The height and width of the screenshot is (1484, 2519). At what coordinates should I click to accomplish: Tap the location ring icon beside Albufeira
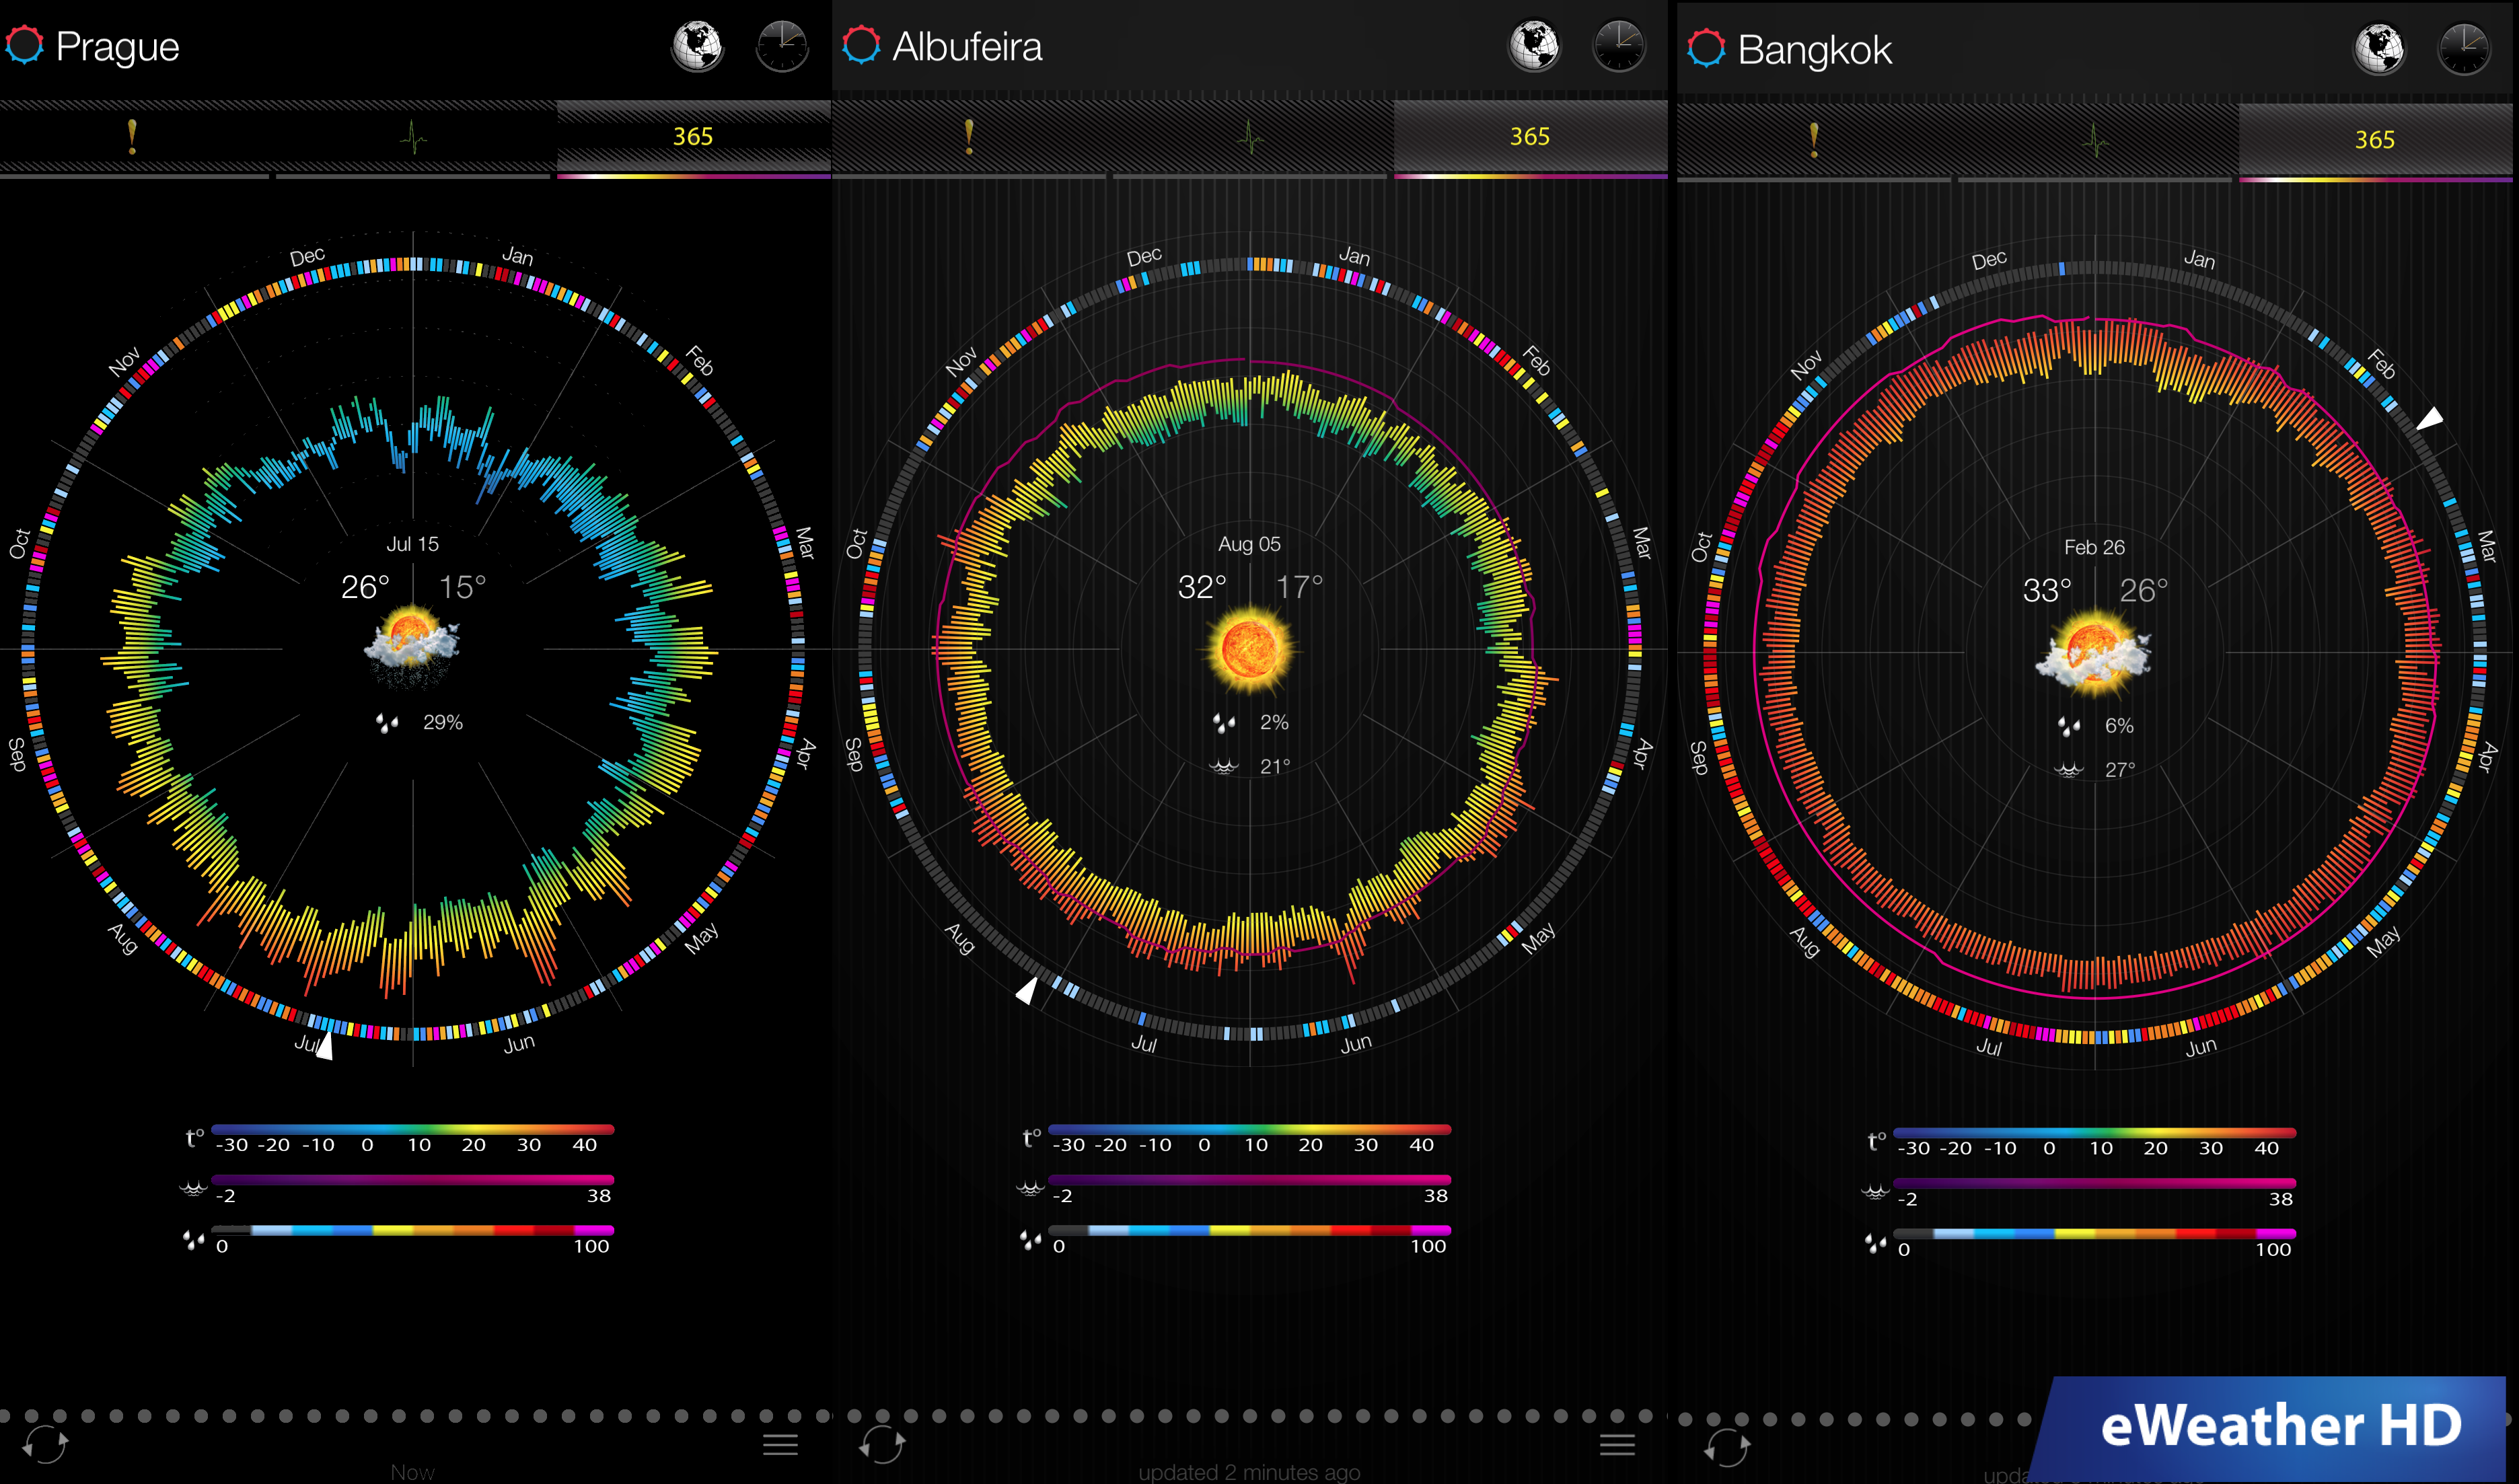tap(861, 45)
